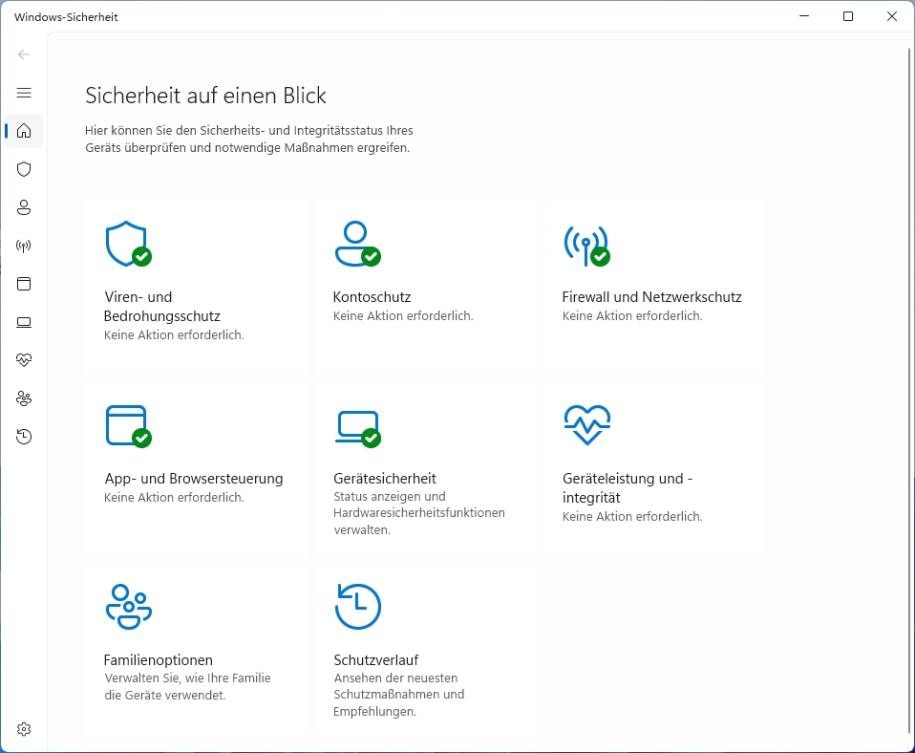This screenshot has height=753, width=915.
Task: Open Viren- und Bedrohungsschutz from the sidebar
Action: [23, 169]
